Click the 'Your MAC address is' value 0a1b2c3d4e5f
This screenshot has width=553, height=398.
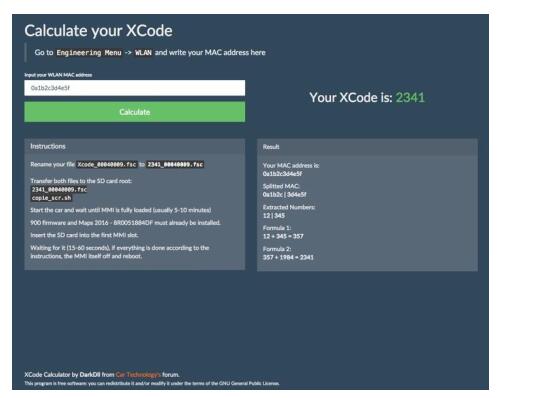point(282,174)
